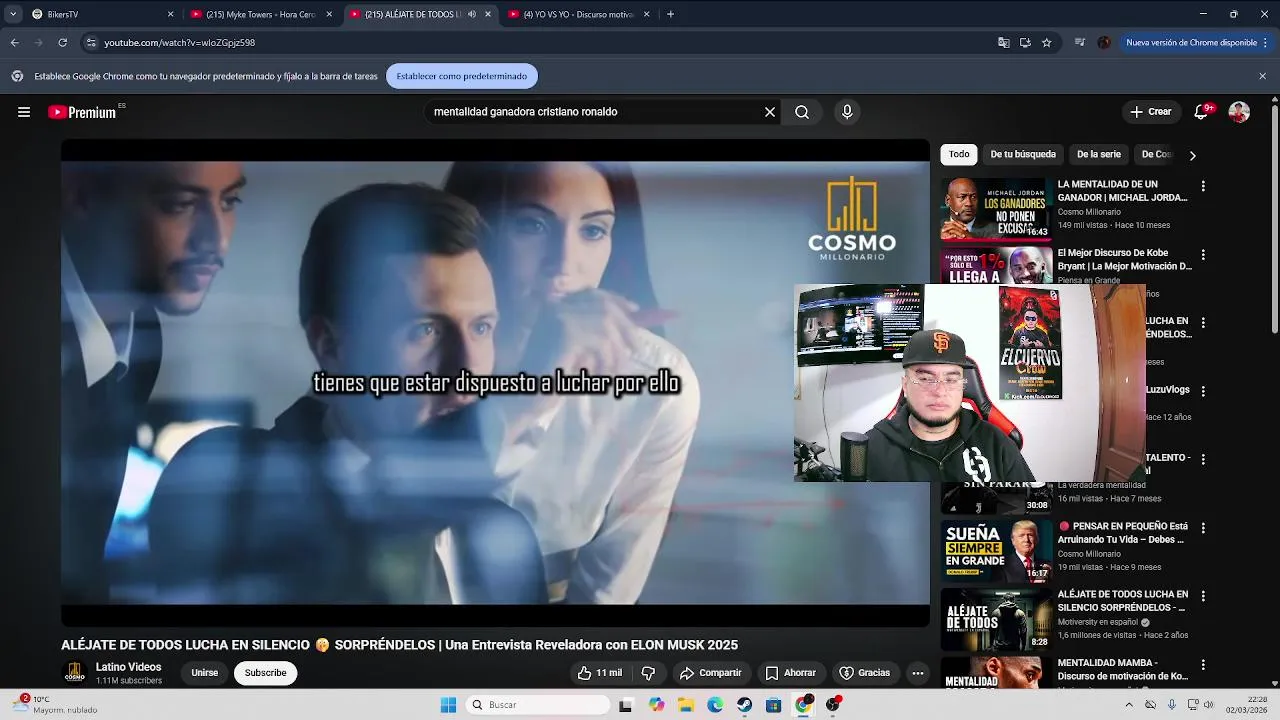Open YouTube notifications bell

1202,112
